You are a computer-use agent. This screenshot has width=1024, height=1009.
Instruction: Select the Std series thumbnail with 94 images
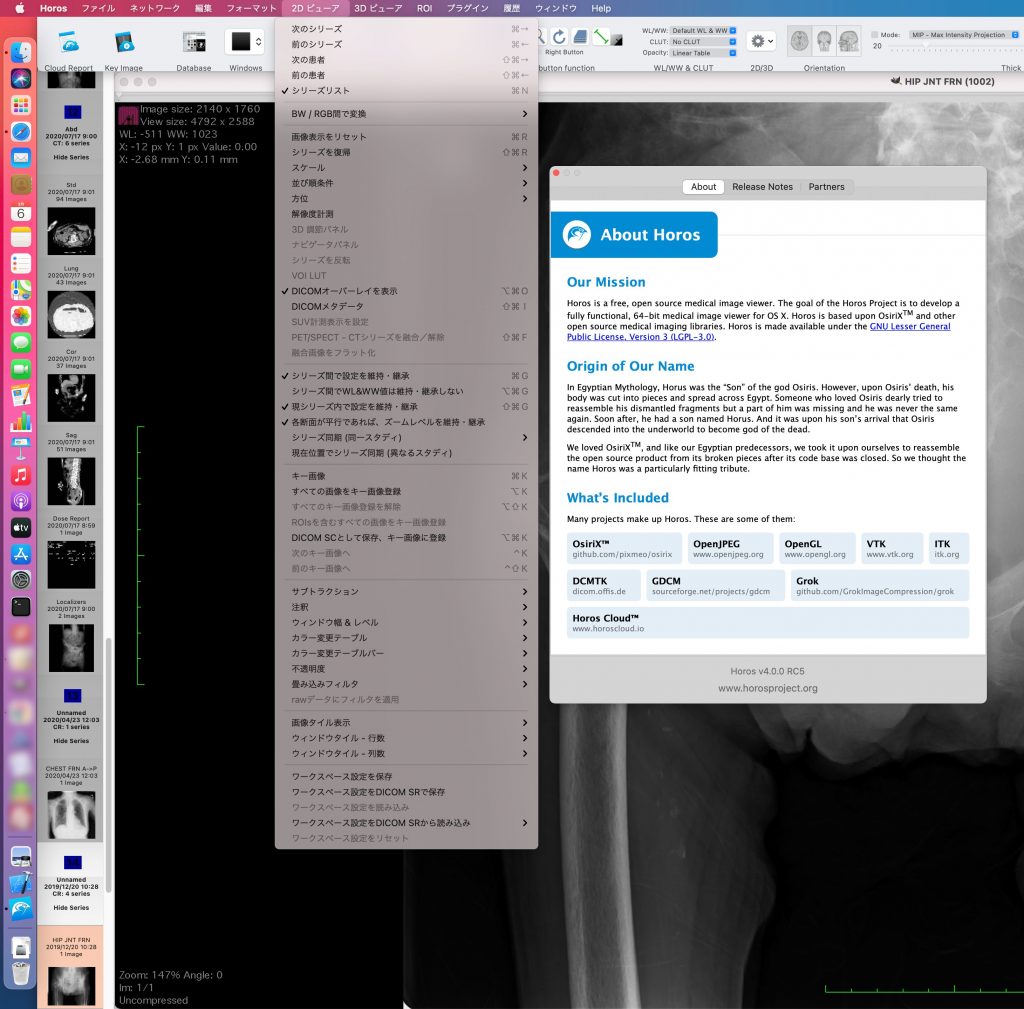(71, 231)
